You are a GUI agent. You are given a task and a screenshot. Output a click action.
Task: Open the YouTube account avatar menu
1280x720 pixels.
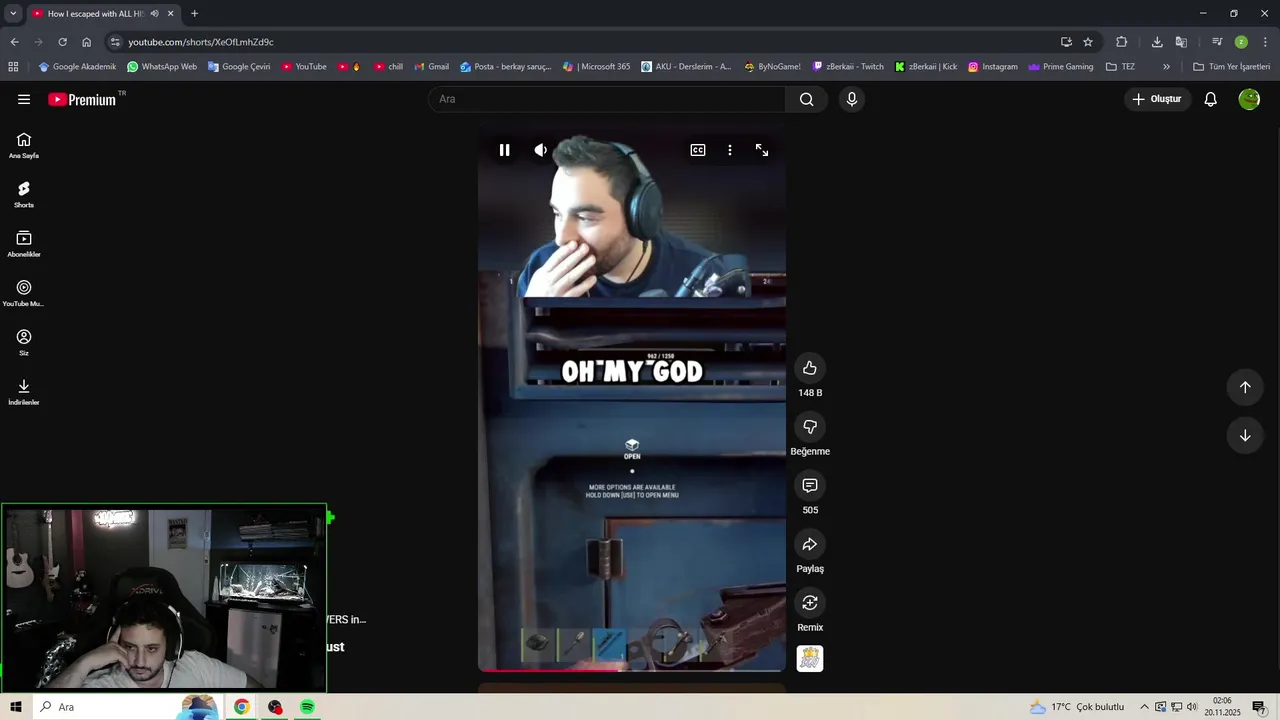1249,99
